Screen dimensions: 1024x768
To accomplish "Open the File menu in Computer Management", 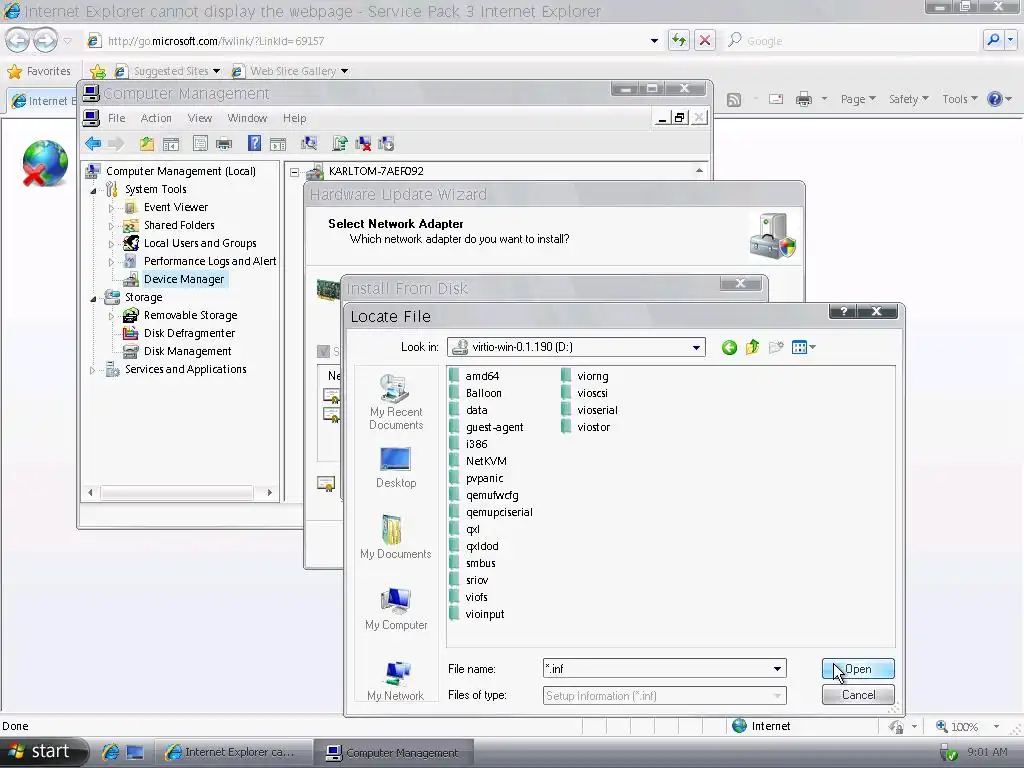I will [x=116, y=118].
